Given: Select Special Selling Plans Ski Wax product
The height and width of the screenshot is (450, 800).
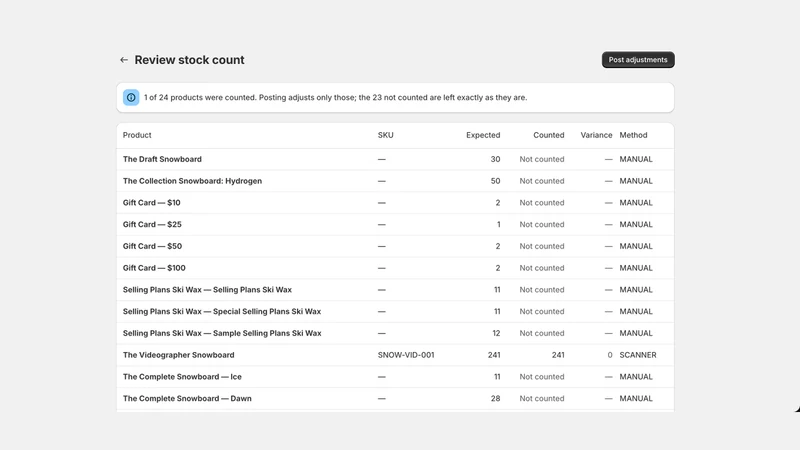Looking at the screenshot, I should 222,311.
